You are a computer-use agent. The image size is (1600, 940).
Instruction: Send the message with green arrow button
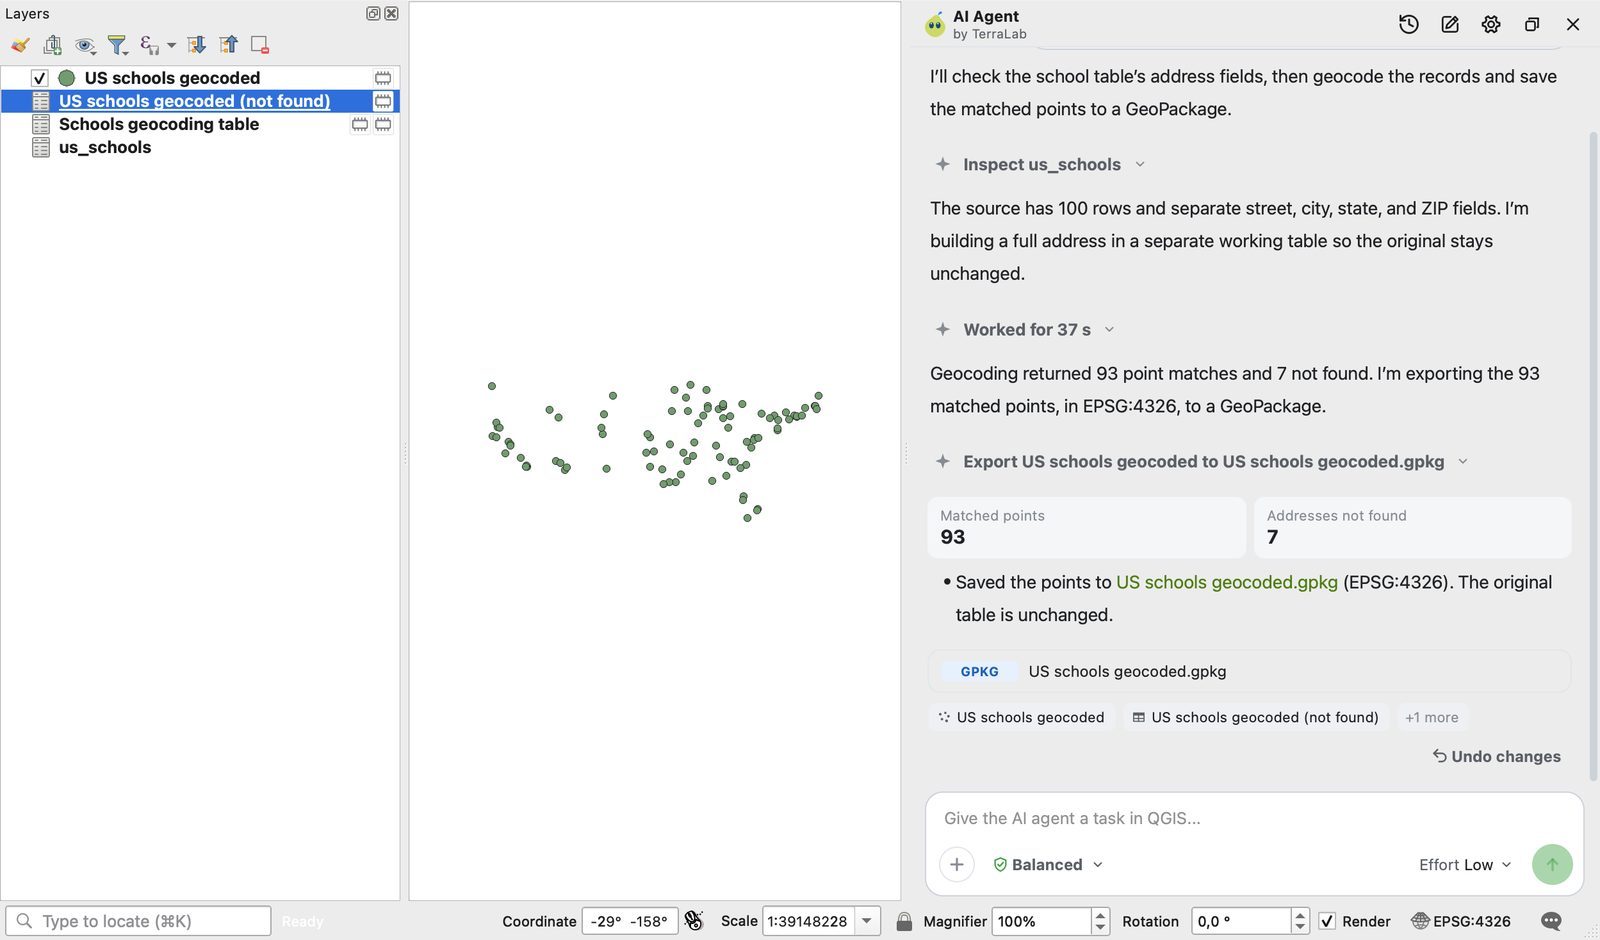point(1552,864)
